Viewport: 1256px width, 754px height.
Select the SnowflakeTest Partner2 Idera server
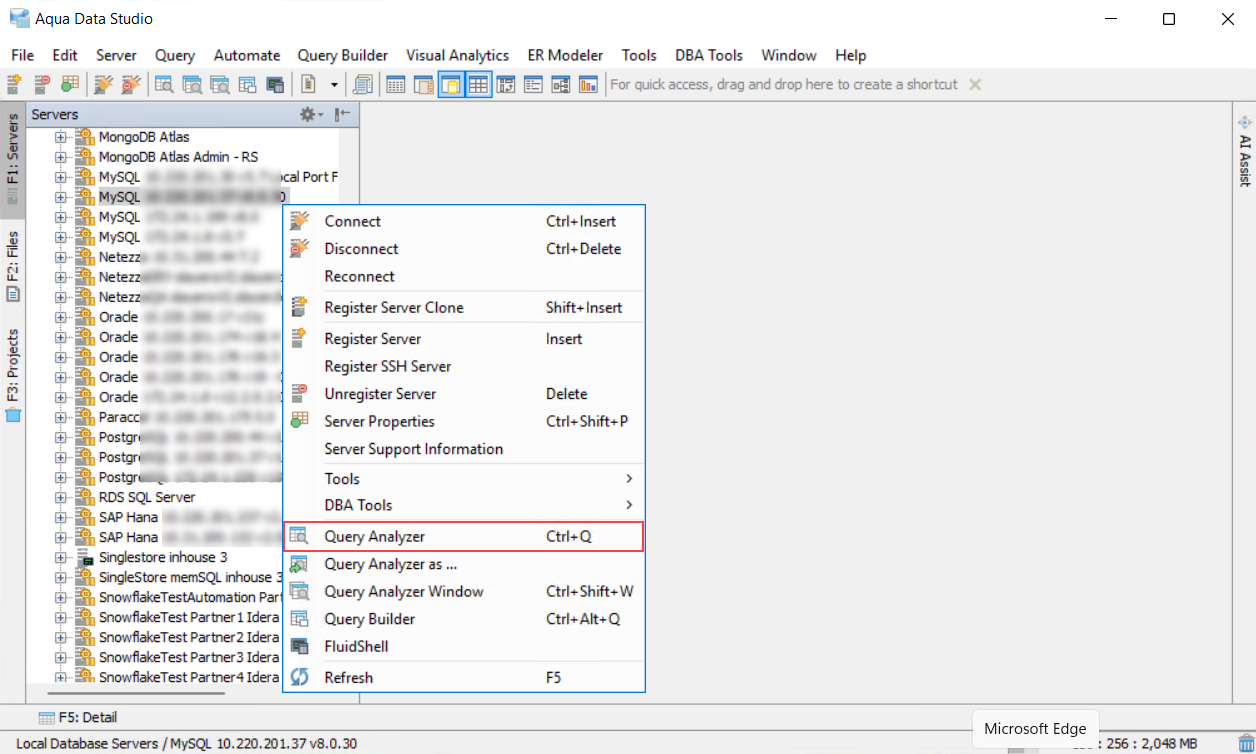pyautogui.click(x=189, y=637)
